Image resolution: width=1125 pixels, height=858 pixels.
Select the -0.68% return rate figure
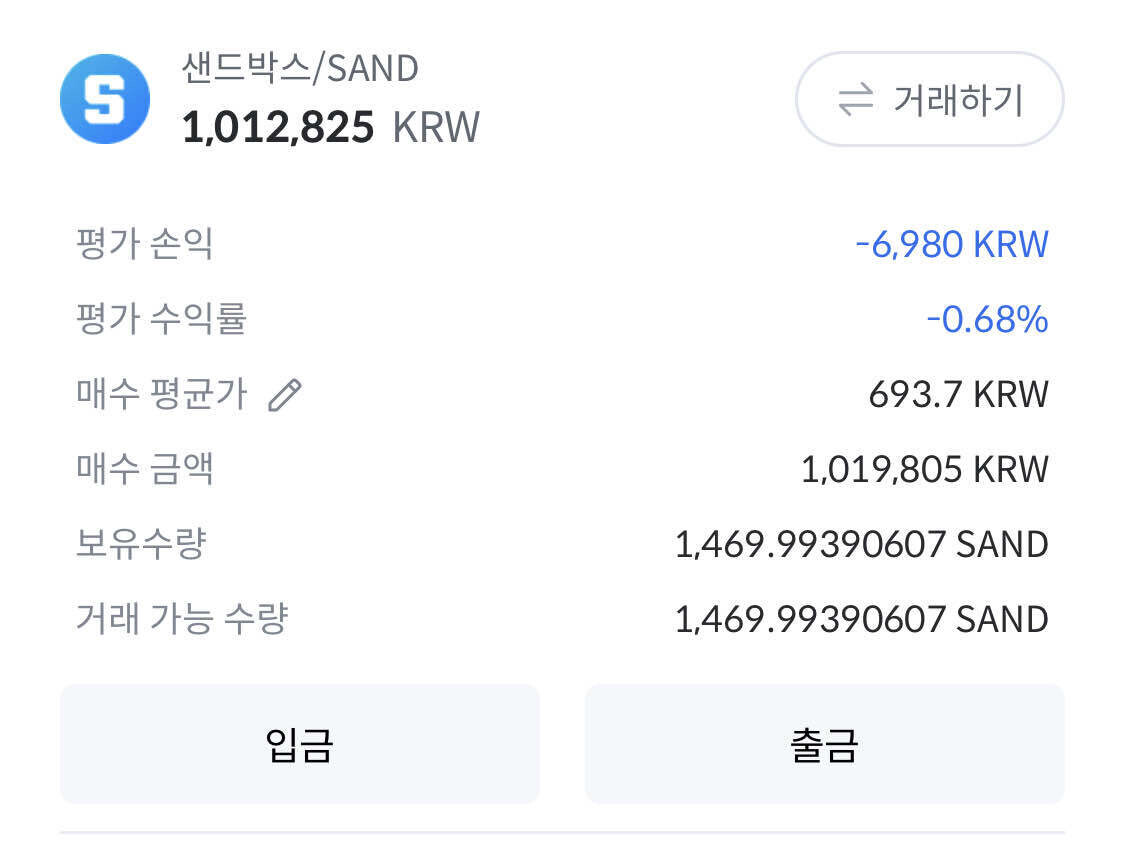[990, 318]
